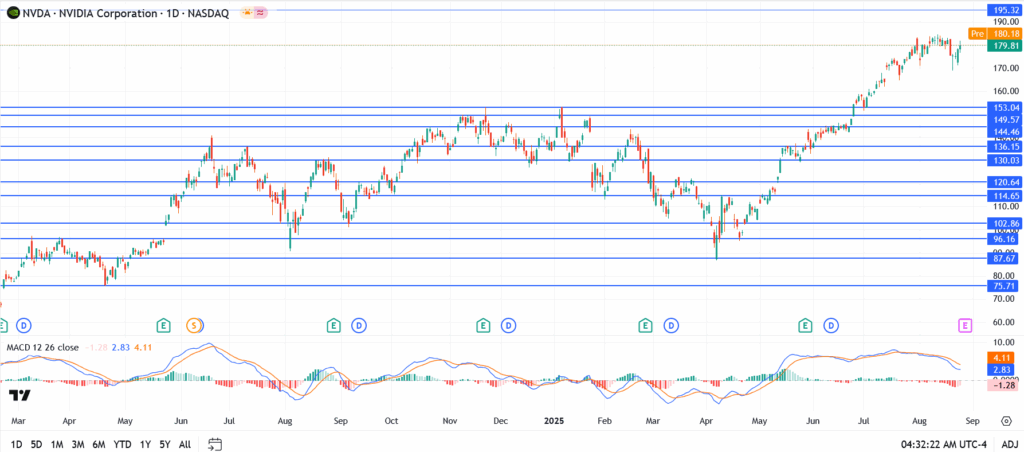Set range to 6M
Viewport: 1024px width, 452px height.
98,443
